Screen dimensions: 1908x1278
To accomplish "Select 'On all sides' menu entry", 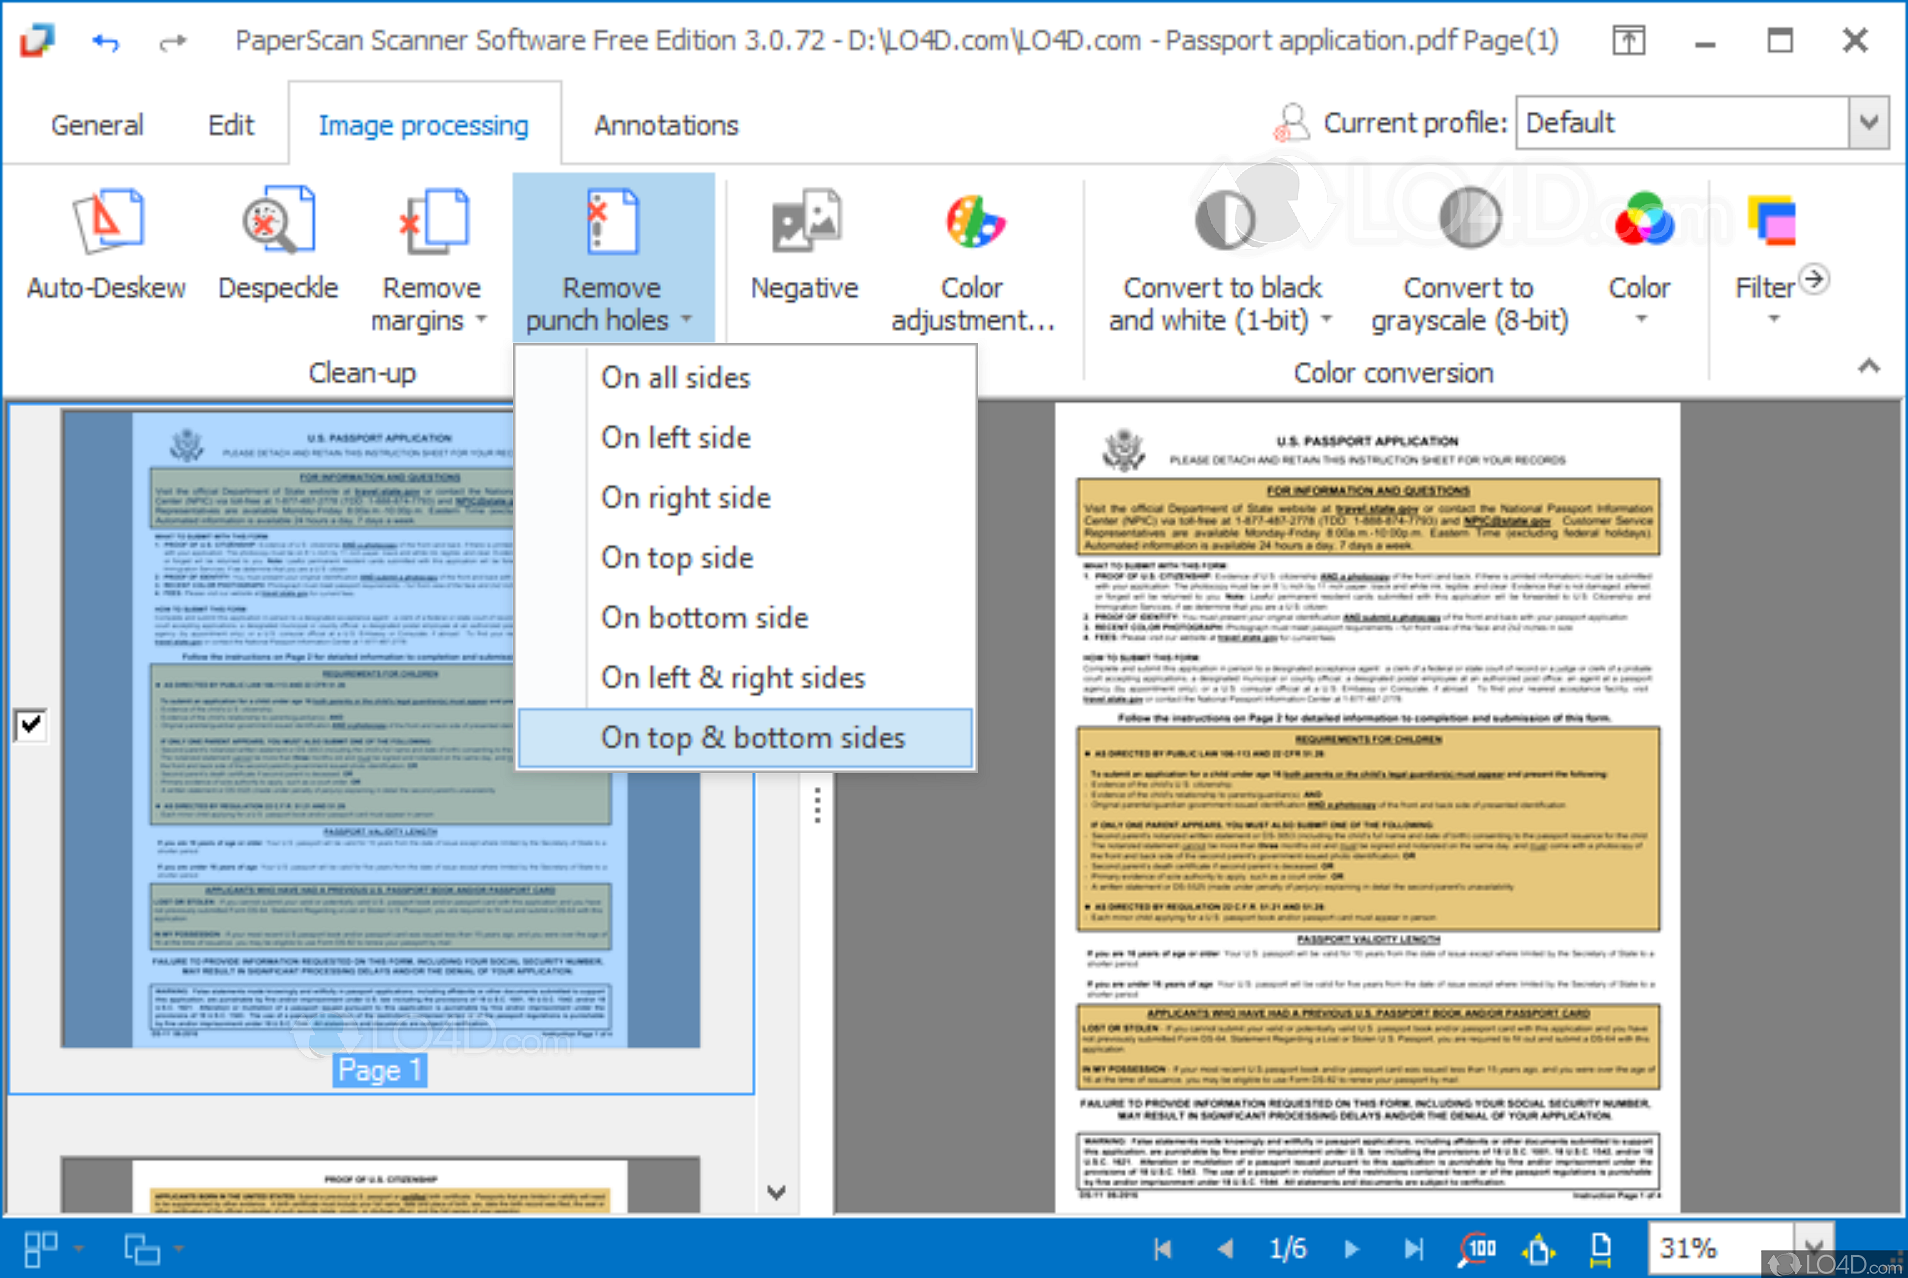I will (x=675, y=378).
